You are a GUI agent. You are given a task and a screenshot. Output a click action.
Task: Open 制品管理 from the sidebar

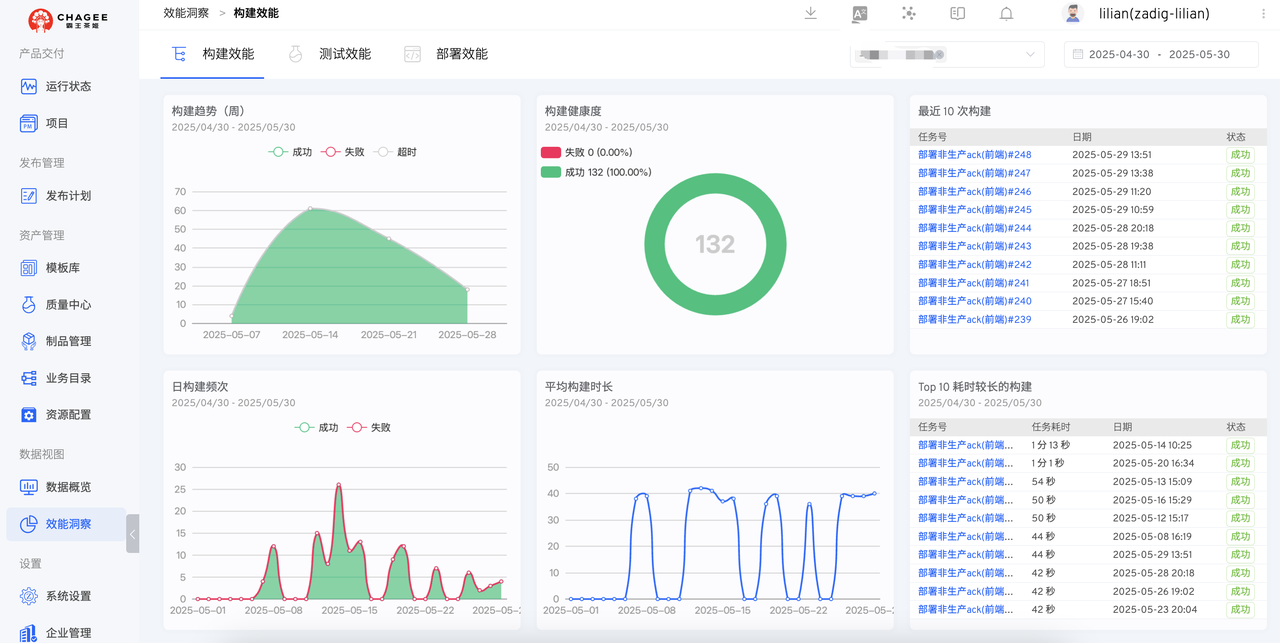[67, 342]
